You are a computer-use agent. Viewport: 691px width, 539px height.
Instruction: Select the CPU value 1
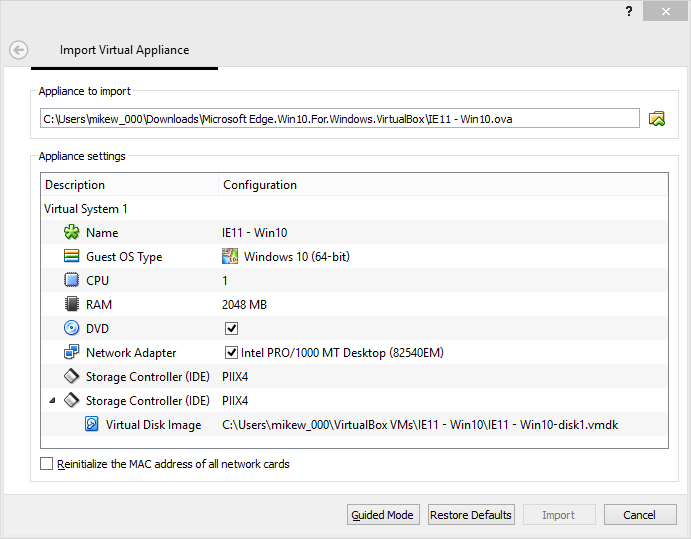point(225,280)
